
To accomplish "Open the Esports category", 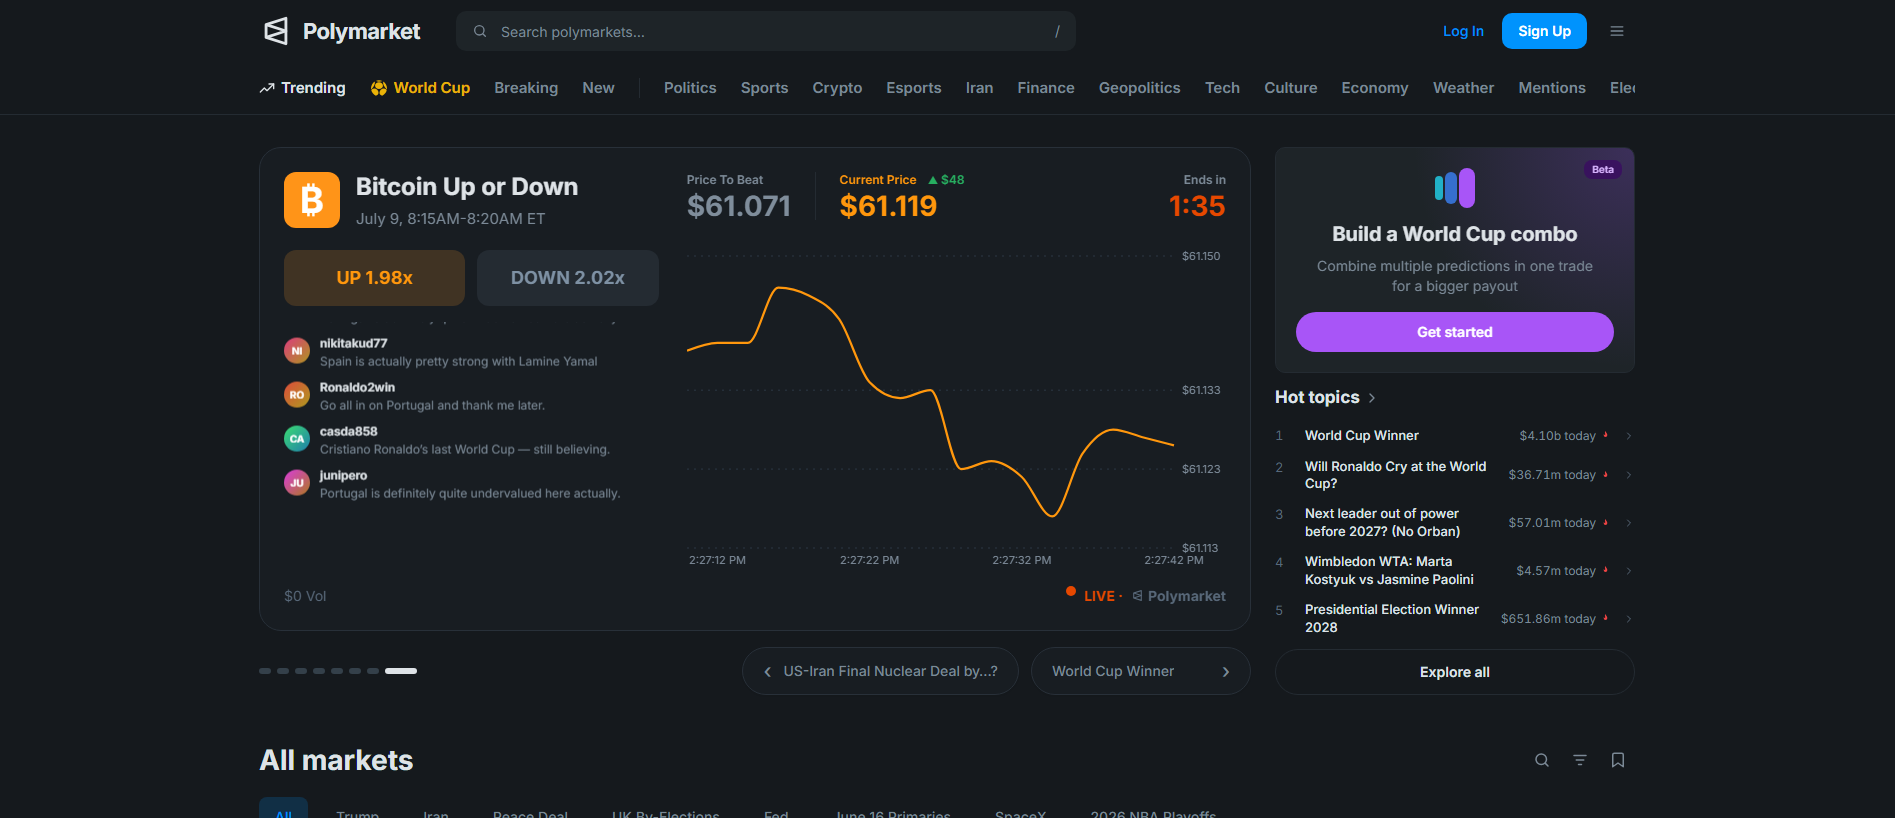I will (x=914, y=88).
